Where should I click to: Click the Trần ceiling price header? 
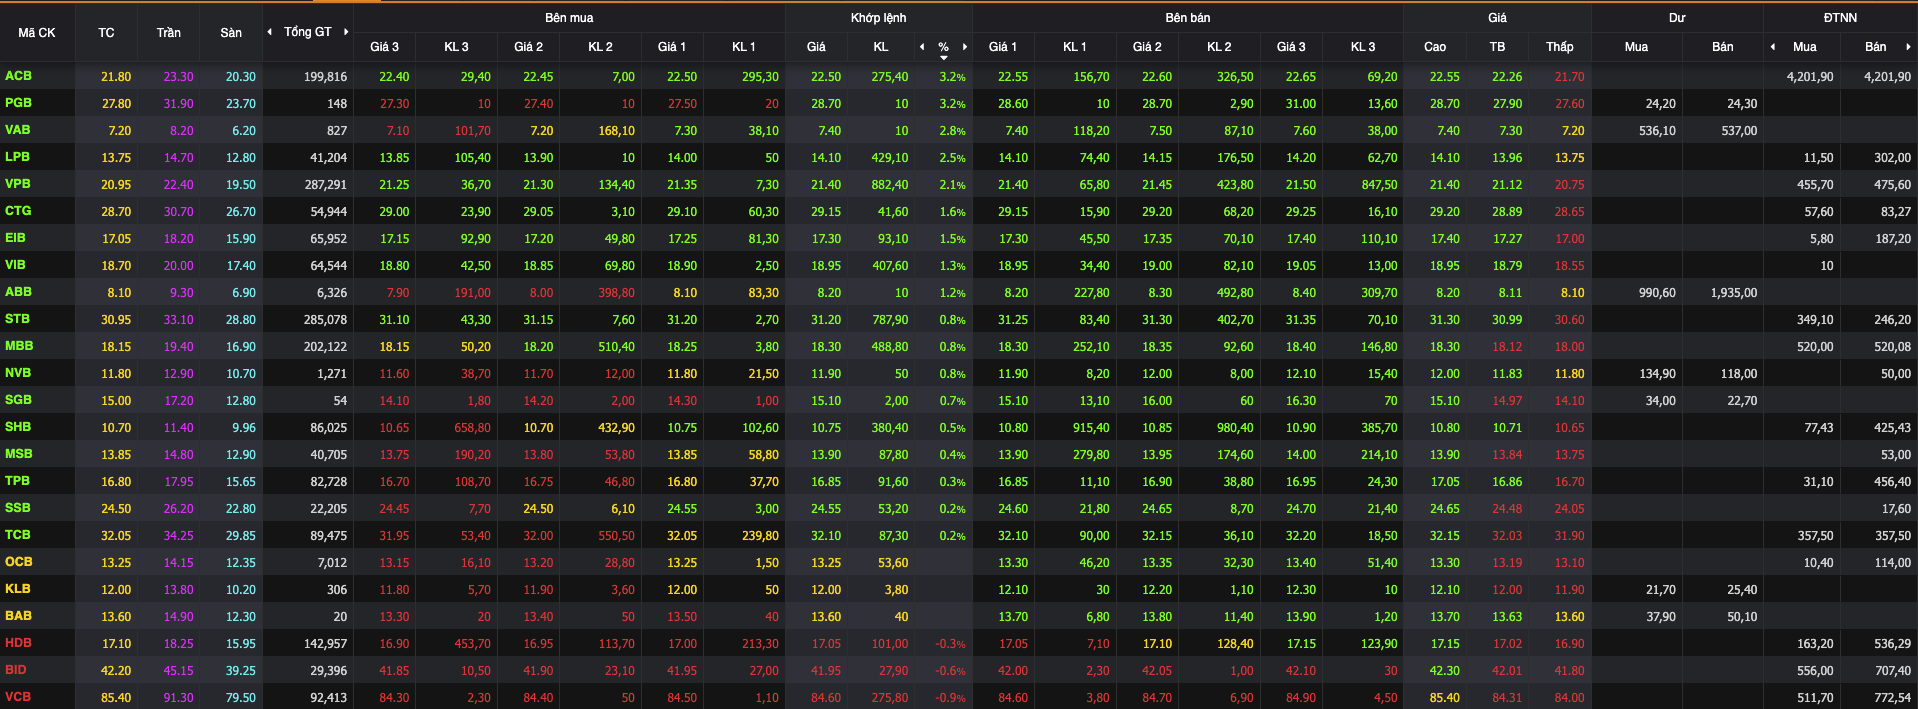169,33
